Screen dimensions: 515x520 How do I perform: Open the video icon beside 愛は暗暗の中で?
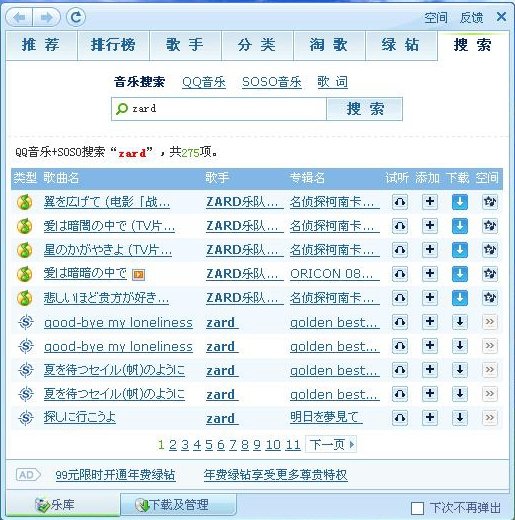point(138,274)
